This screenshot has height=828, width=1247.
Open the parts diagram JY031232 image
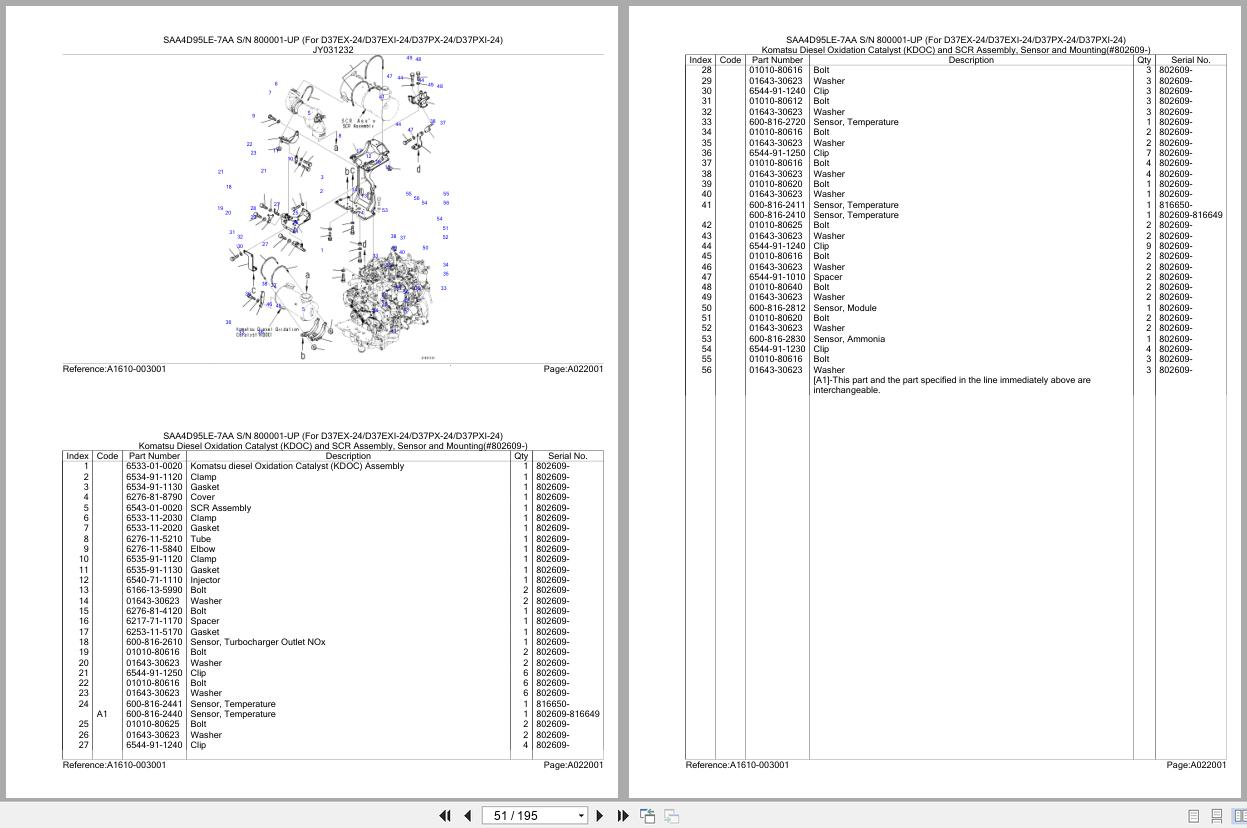pos(333,208)
